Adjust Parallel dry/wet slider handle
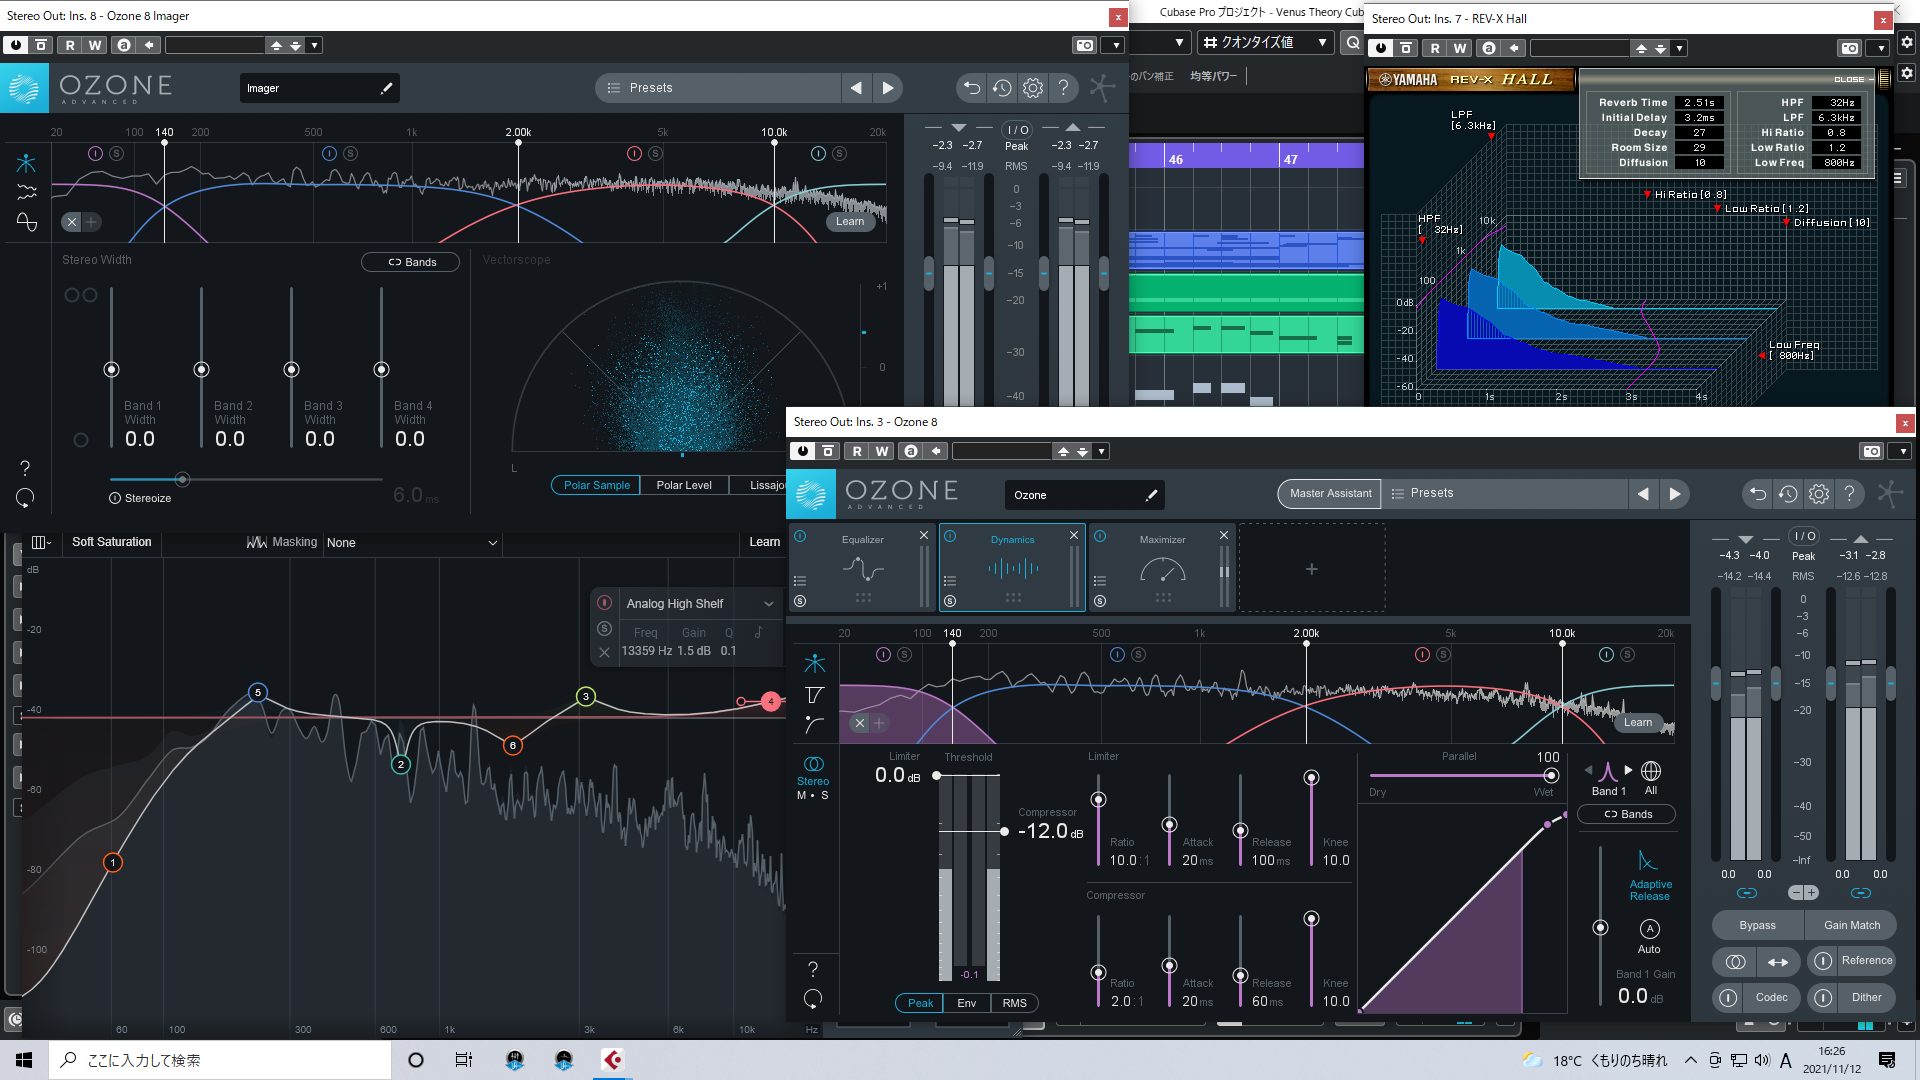The height and width of the screenshot is (1080, 1920). [x=1551, y=775]
